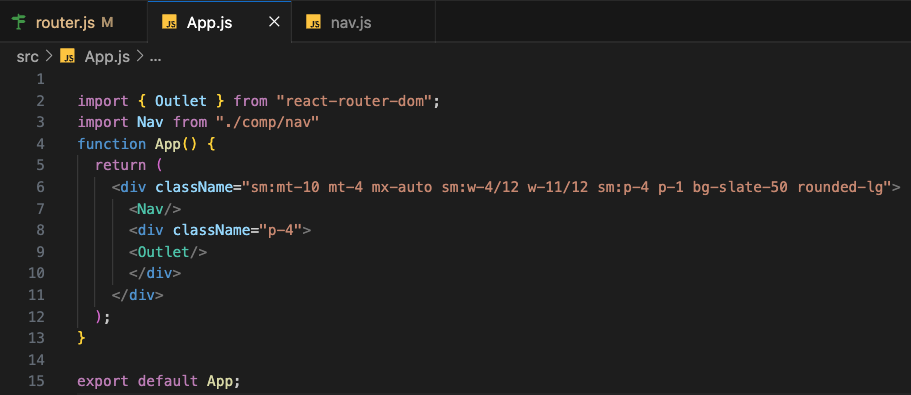Open the router.js tab
Viewport: 911px width, 395px height.
(x=74, y=22)
